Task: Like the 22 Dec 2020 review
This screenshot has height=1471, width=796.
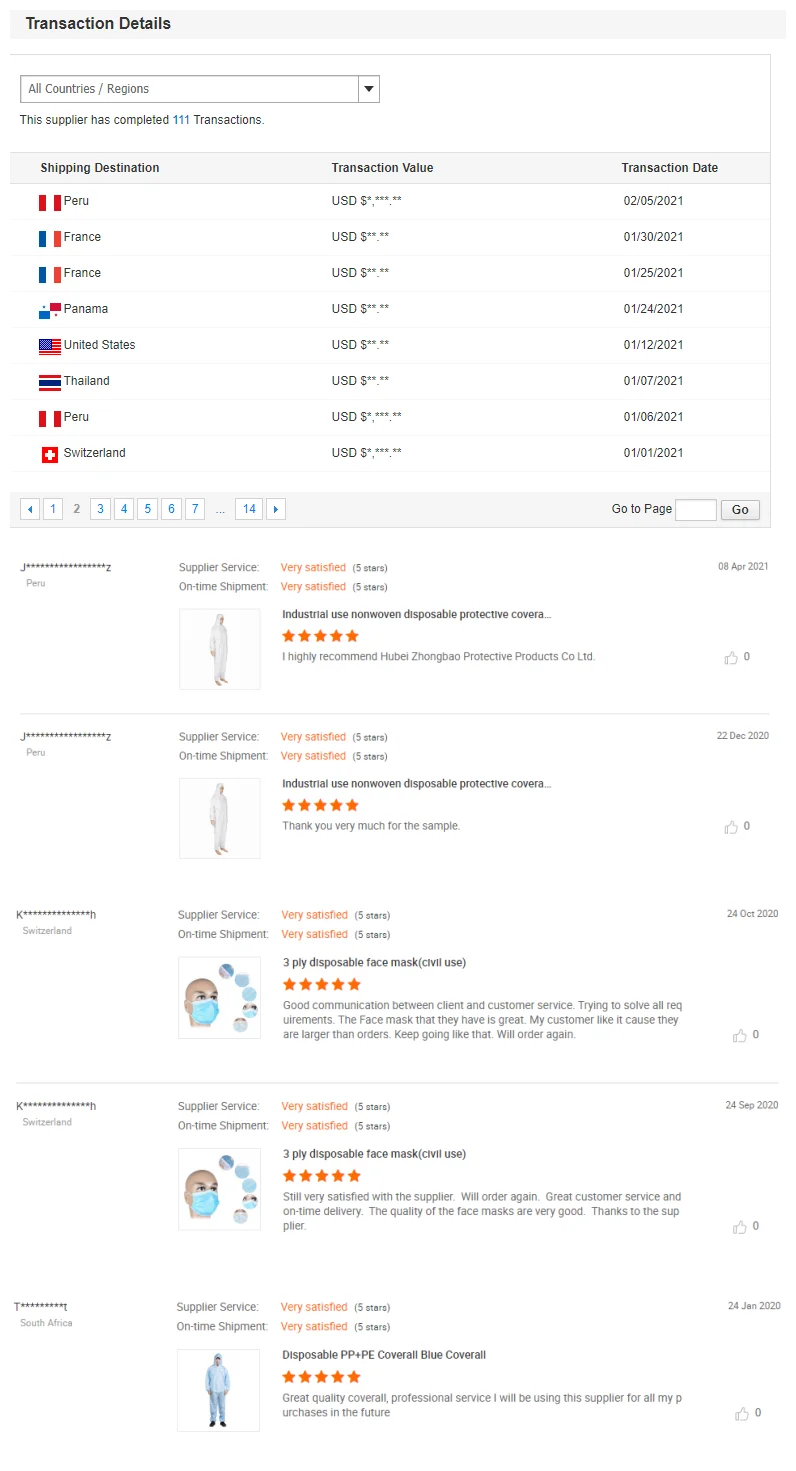Action: click(731, 827)
